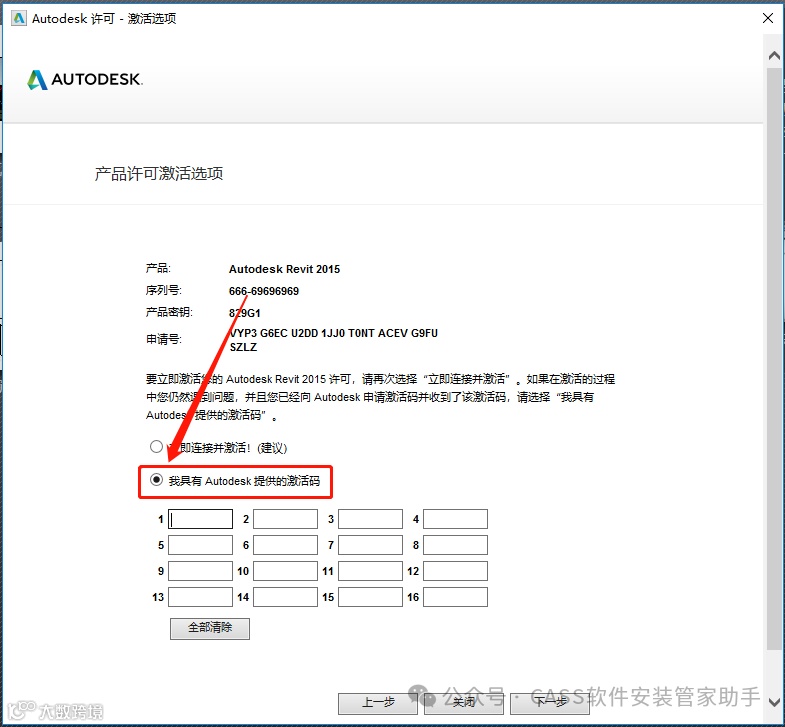785x727 pixels.
Task: Click activation code field 15
Action: (x=370, y=597)
